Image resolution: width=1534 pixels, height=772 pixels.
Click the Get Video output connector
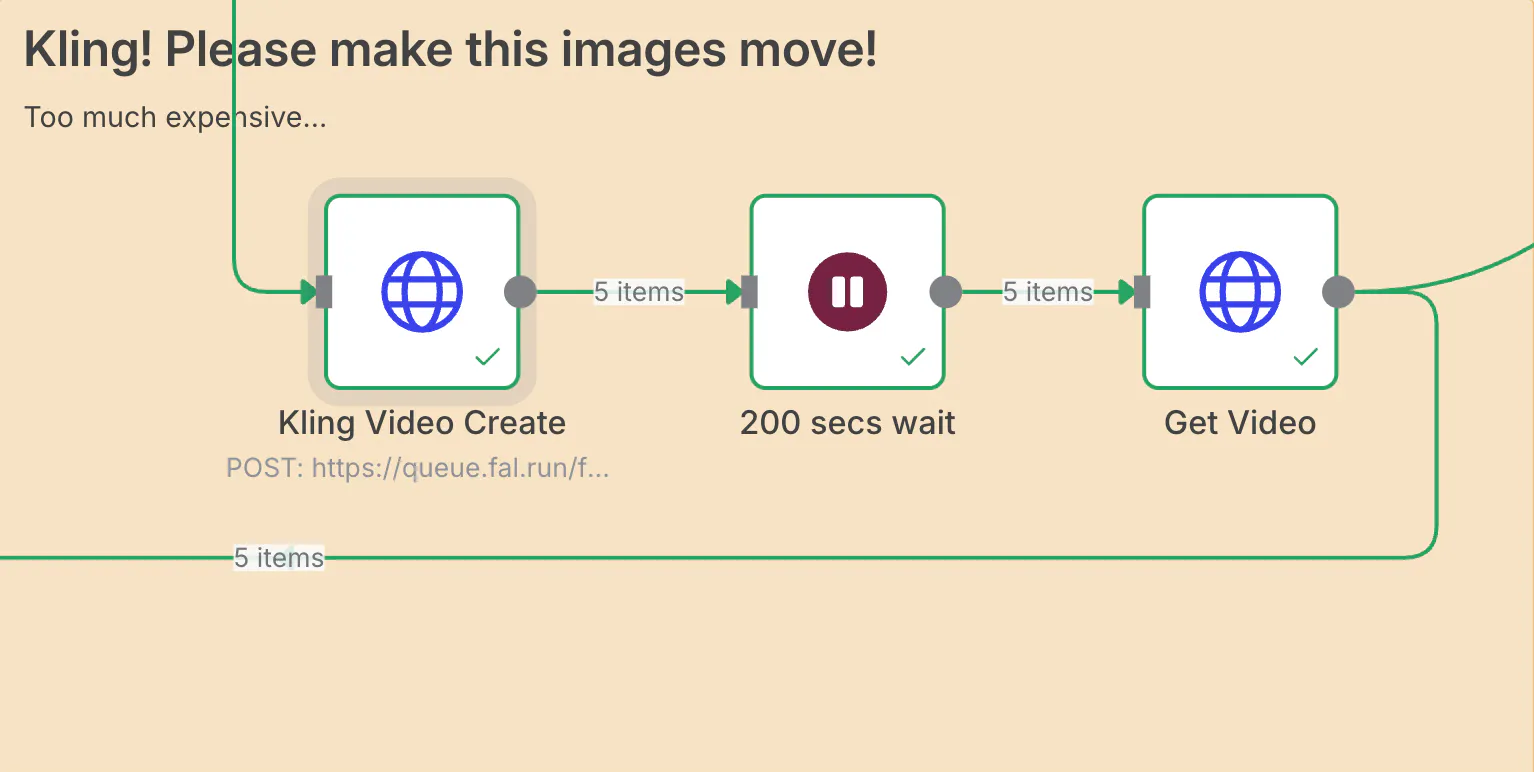[x=1338, y=292]
